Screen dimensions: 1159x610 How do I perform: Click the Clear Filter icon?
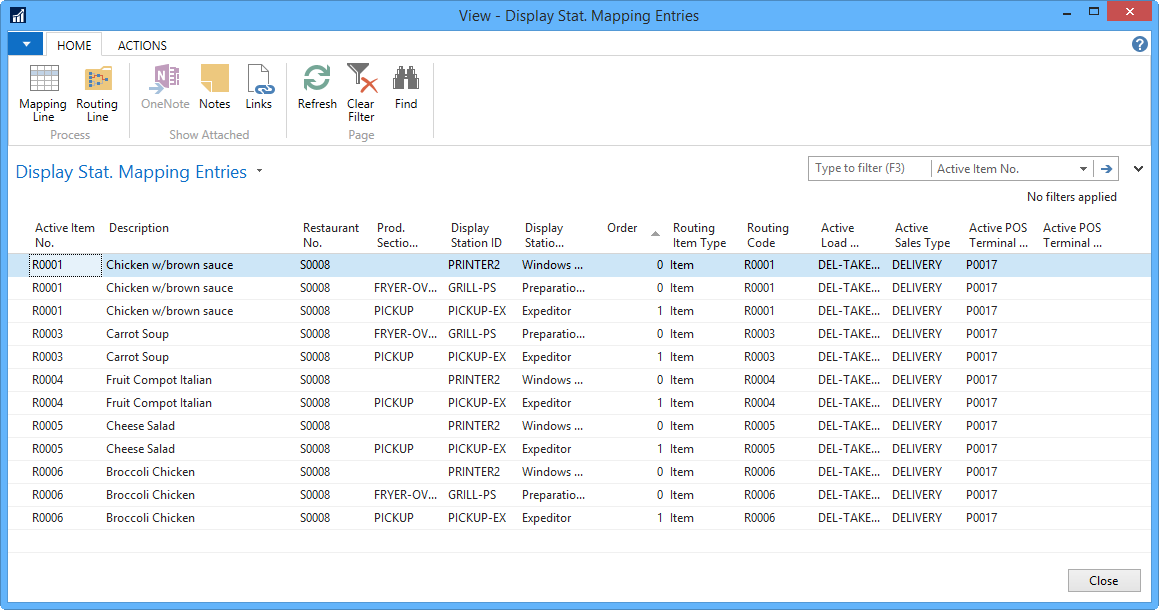pyautogui.click(x=361, y=80)
